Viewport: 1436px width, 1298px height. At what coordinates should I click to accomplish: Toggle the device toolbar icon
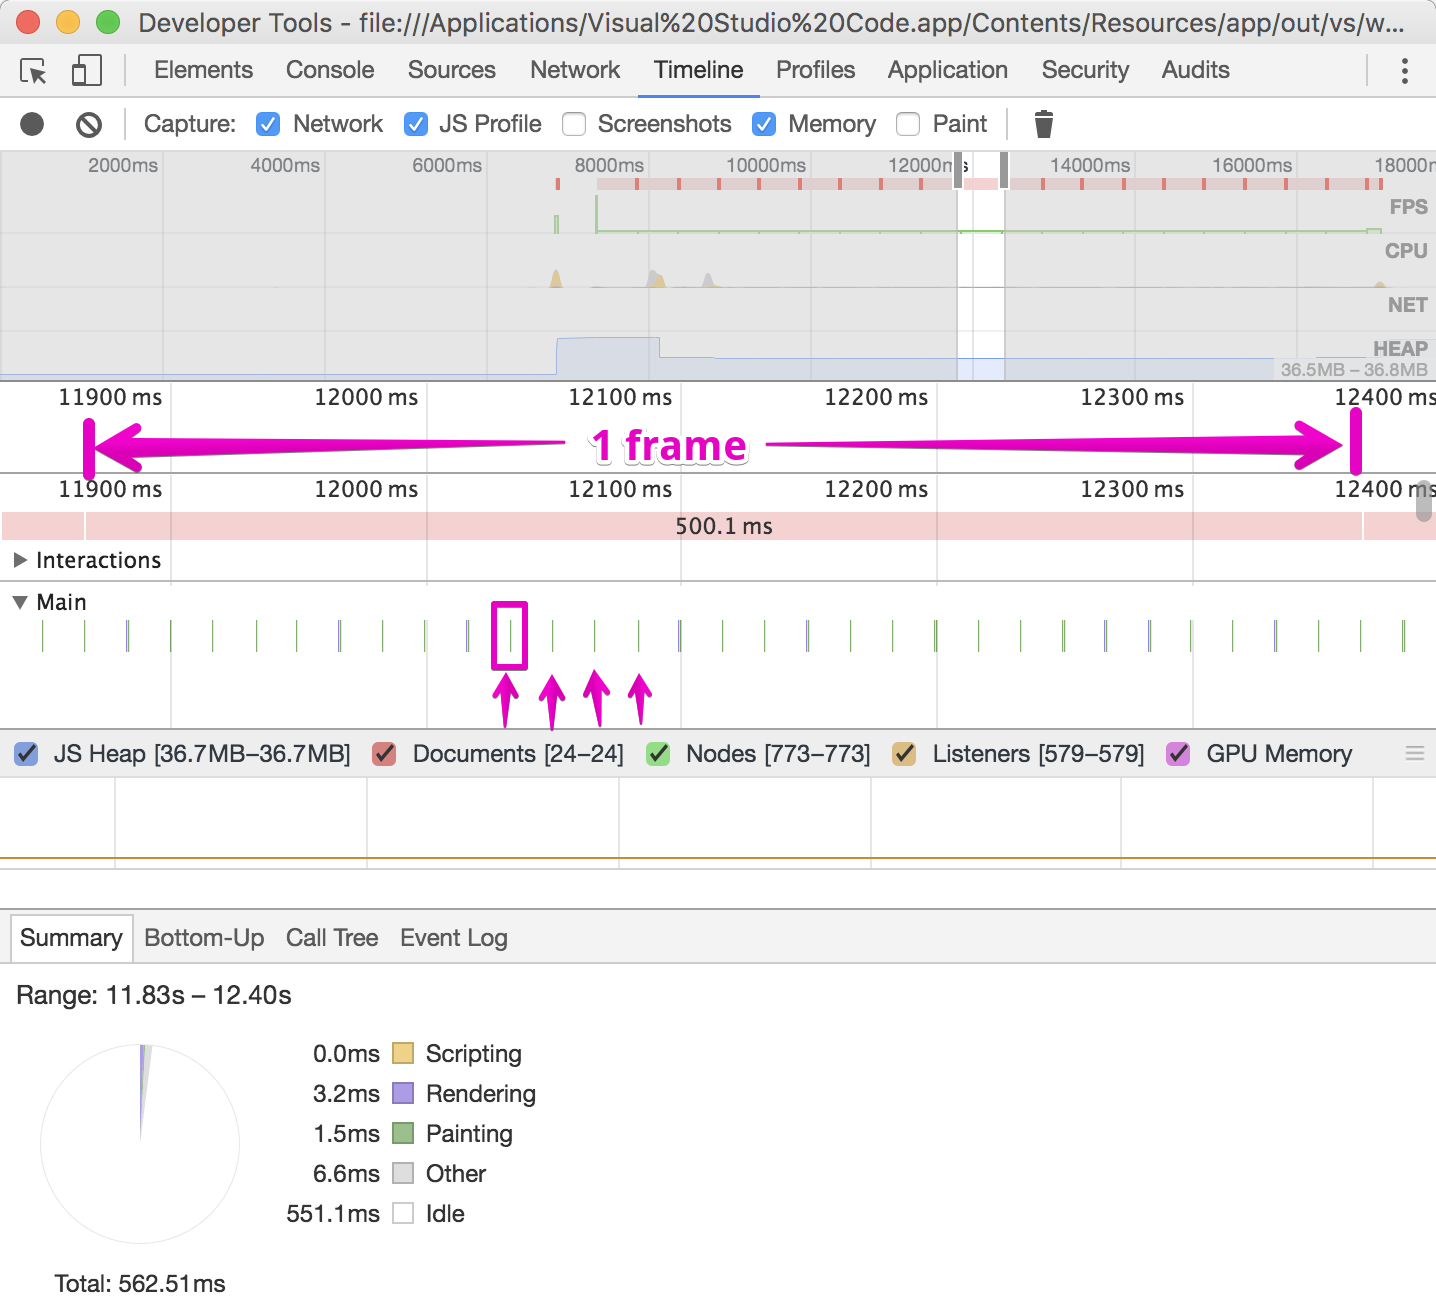point(87,70)
